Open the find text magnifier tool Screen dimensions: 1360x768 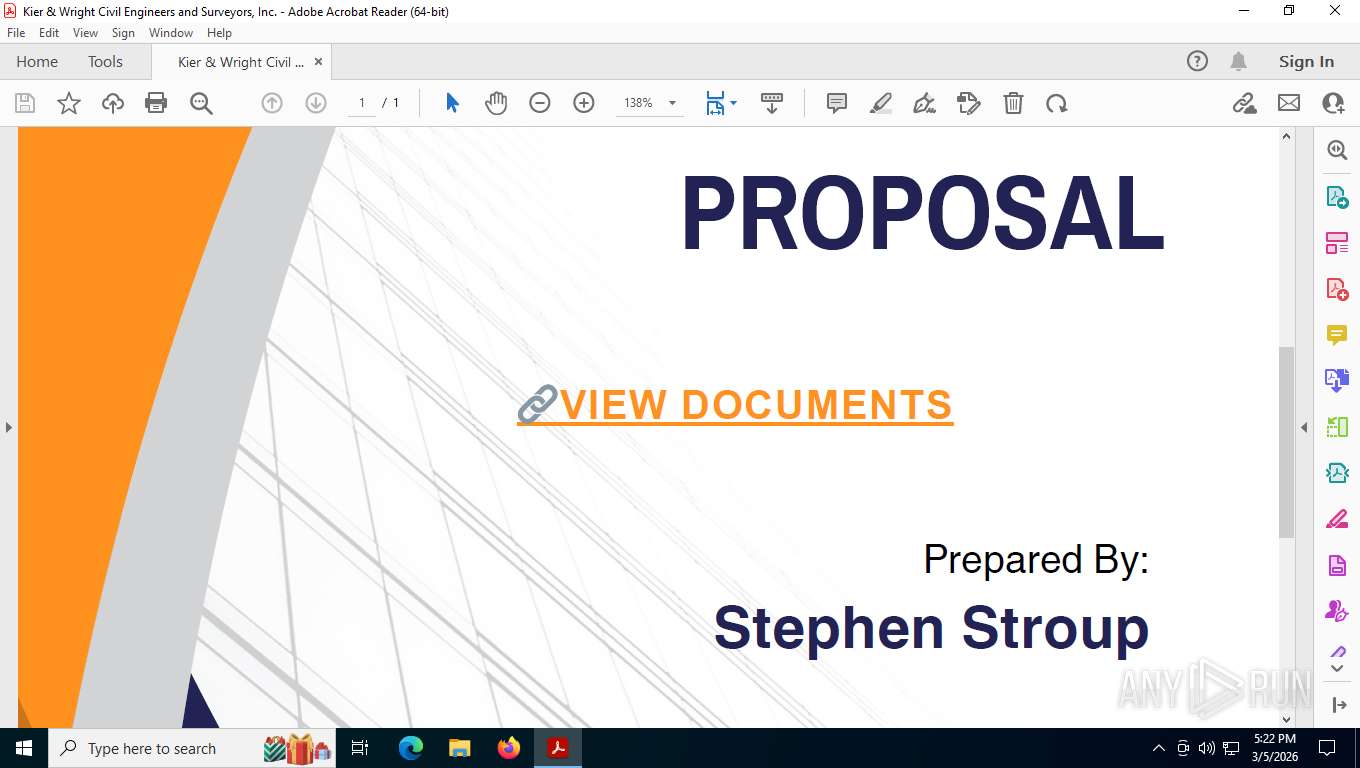pos(201,103)
